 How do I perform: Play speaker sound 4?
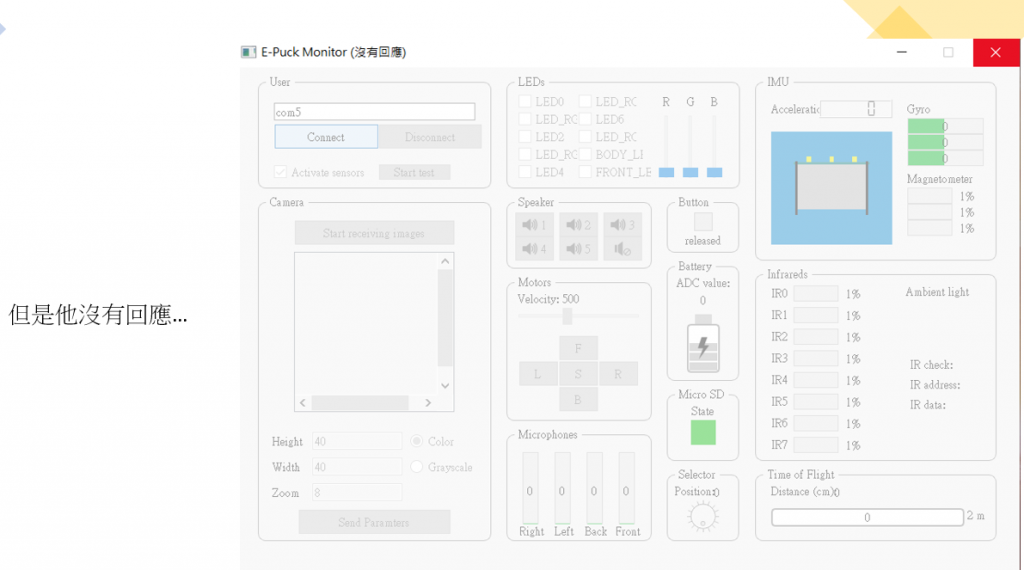534,249
